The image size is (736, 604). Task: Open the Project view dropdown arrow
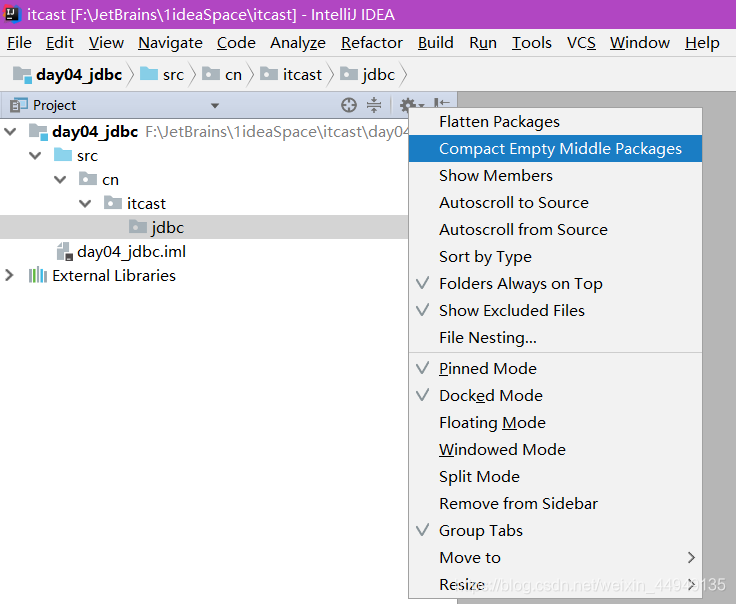click(x=215, y=106)
